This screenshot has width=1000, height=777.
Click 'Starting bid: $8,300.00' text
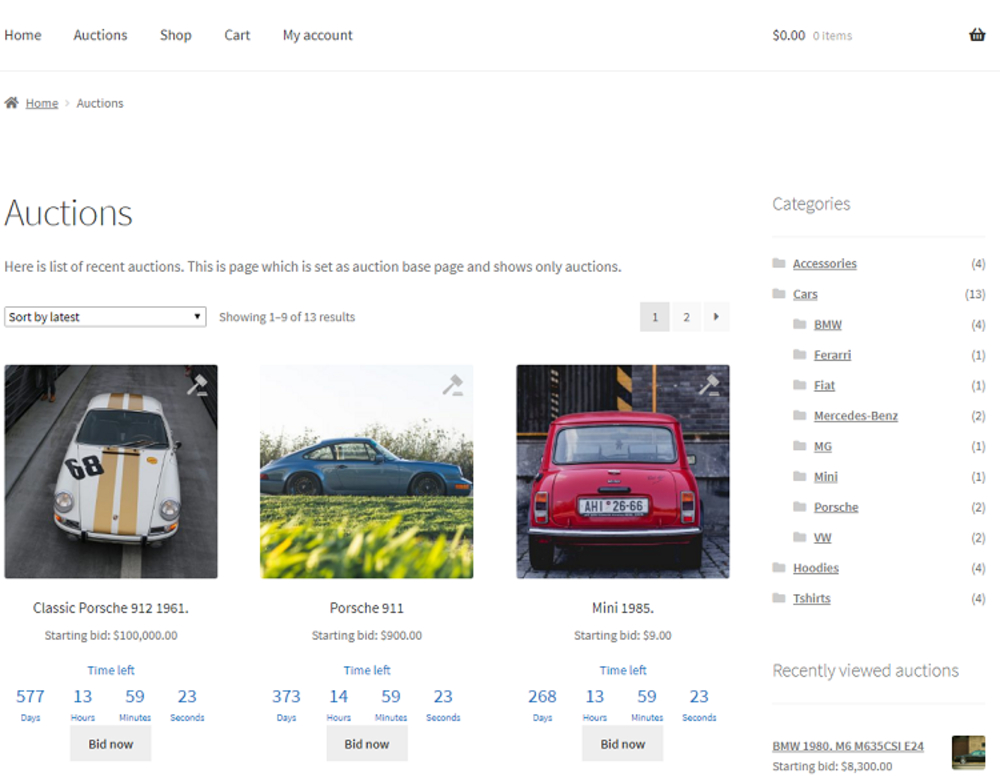[x=832, y=766]
